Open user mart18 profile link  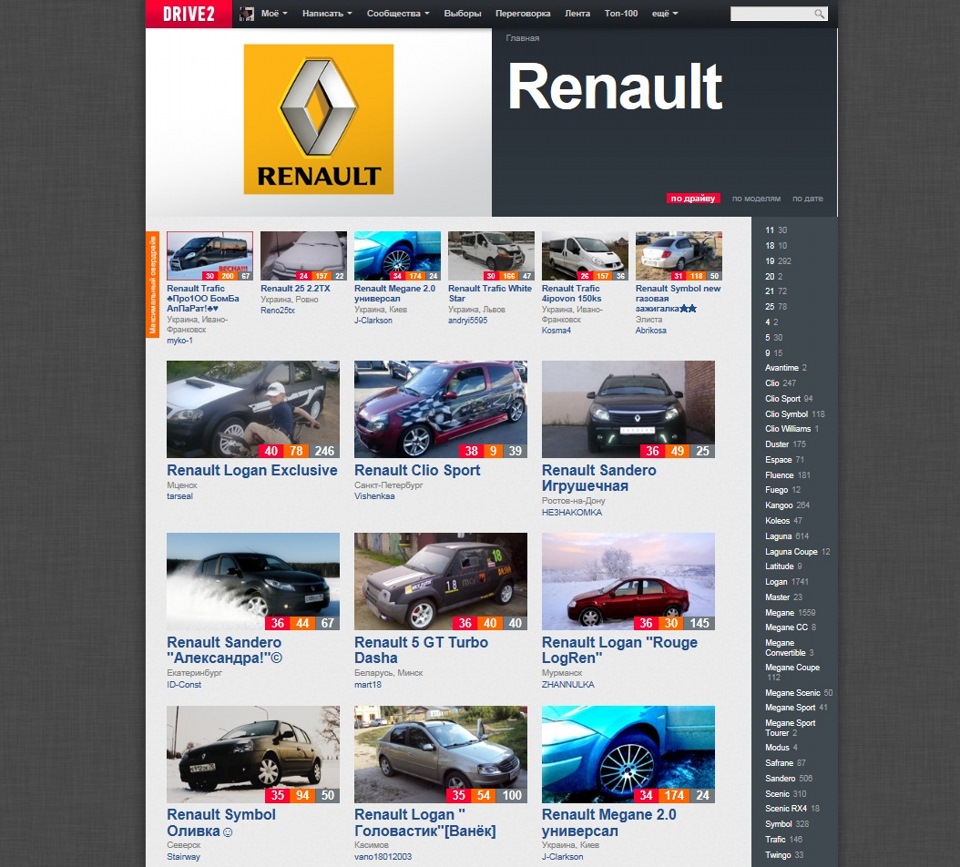pyautogui.click(x=368, y=685)
